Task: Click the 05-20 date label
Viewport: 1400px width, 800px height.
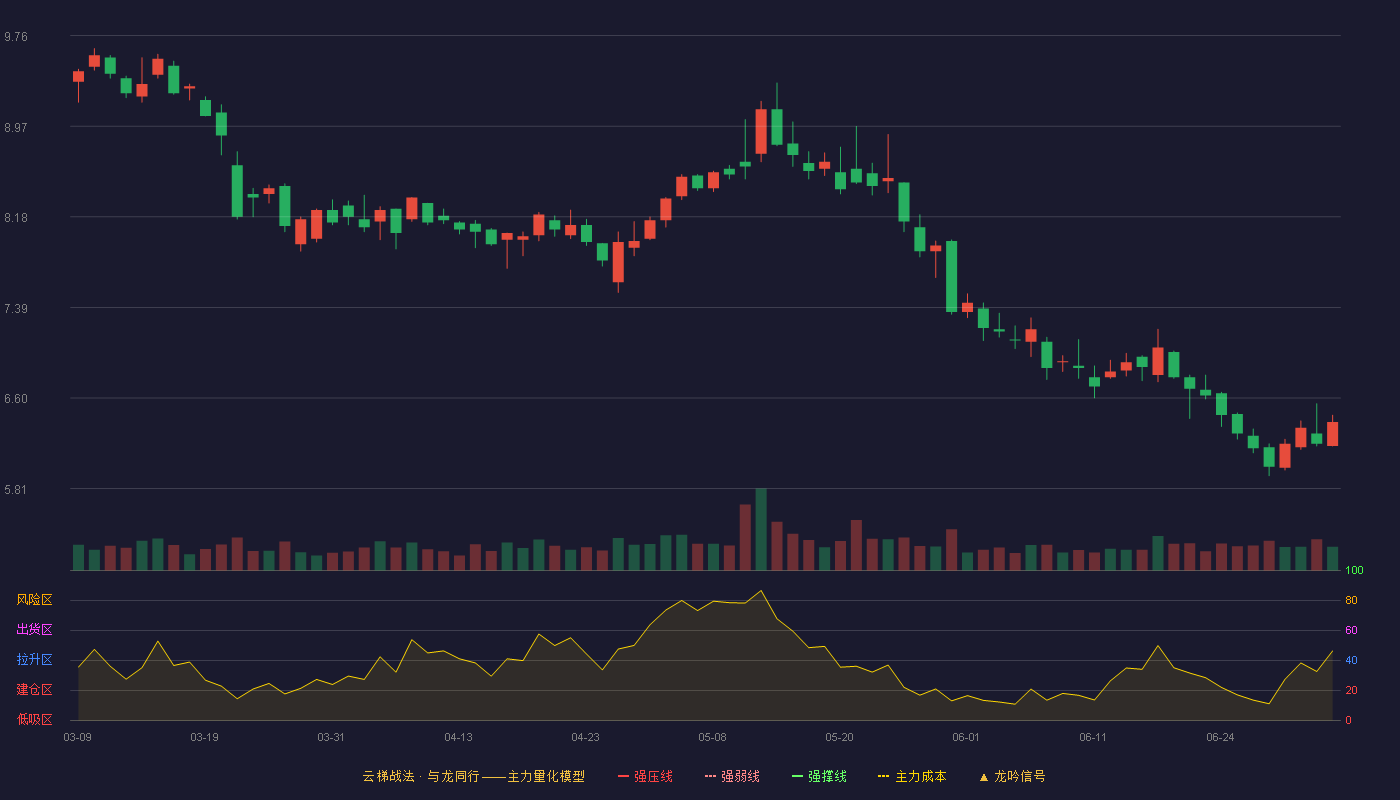Action: (839, 737)
